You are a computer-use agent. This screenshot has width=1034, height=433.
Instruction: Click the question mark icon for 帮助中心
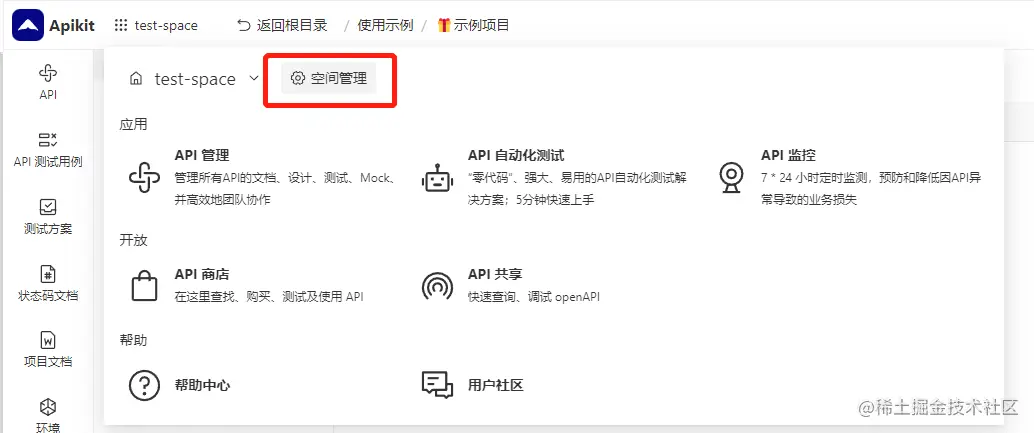(144, 386)
